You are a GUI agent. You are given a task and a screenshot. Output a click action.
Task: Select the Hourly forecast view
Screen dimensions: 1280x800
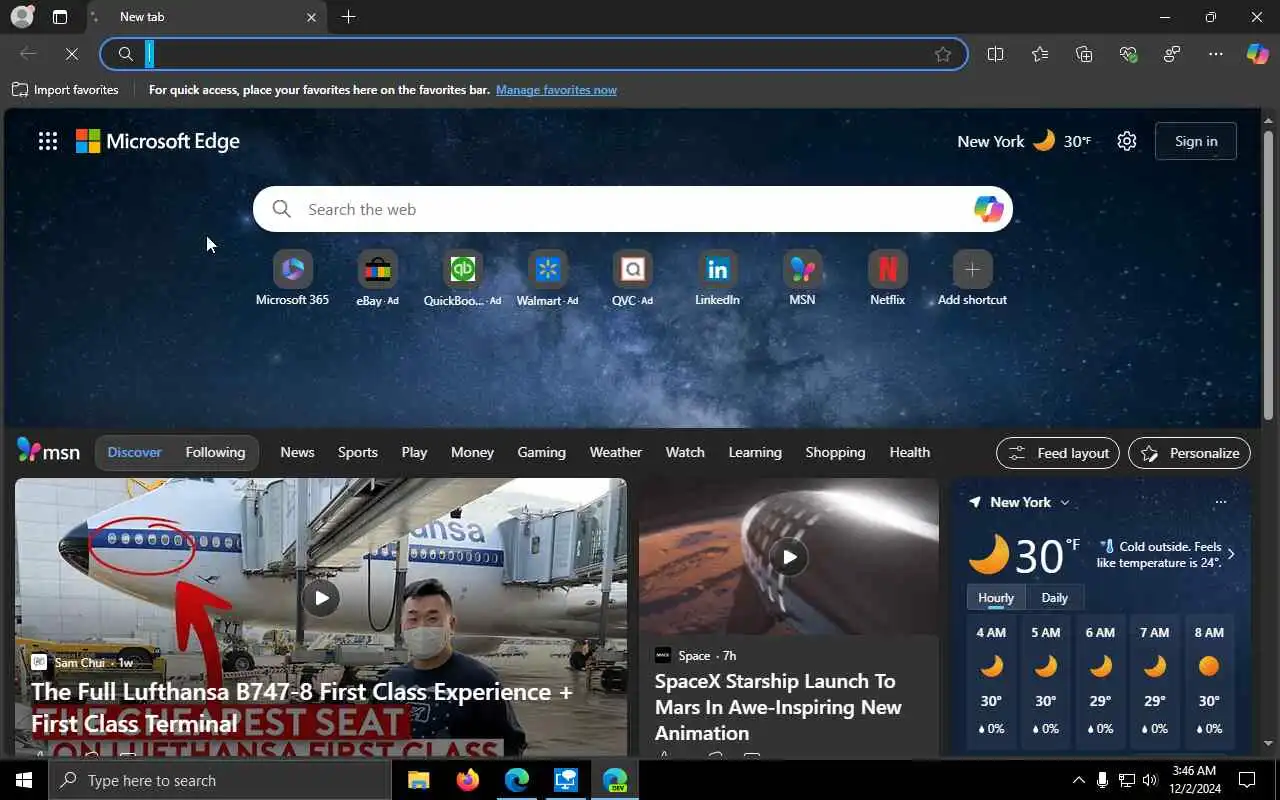click(996, 598)
